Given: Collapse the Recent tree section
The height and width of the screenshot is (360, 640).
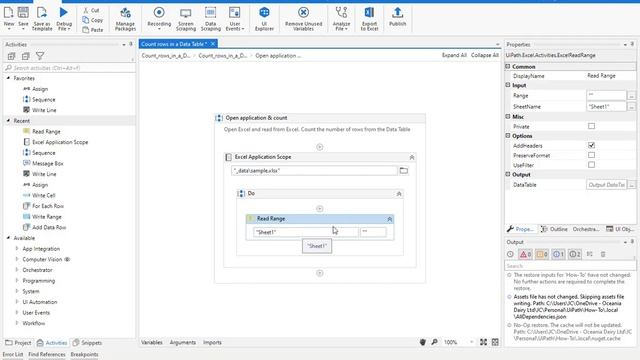Looking at the screenshot, I should (8, 121).
